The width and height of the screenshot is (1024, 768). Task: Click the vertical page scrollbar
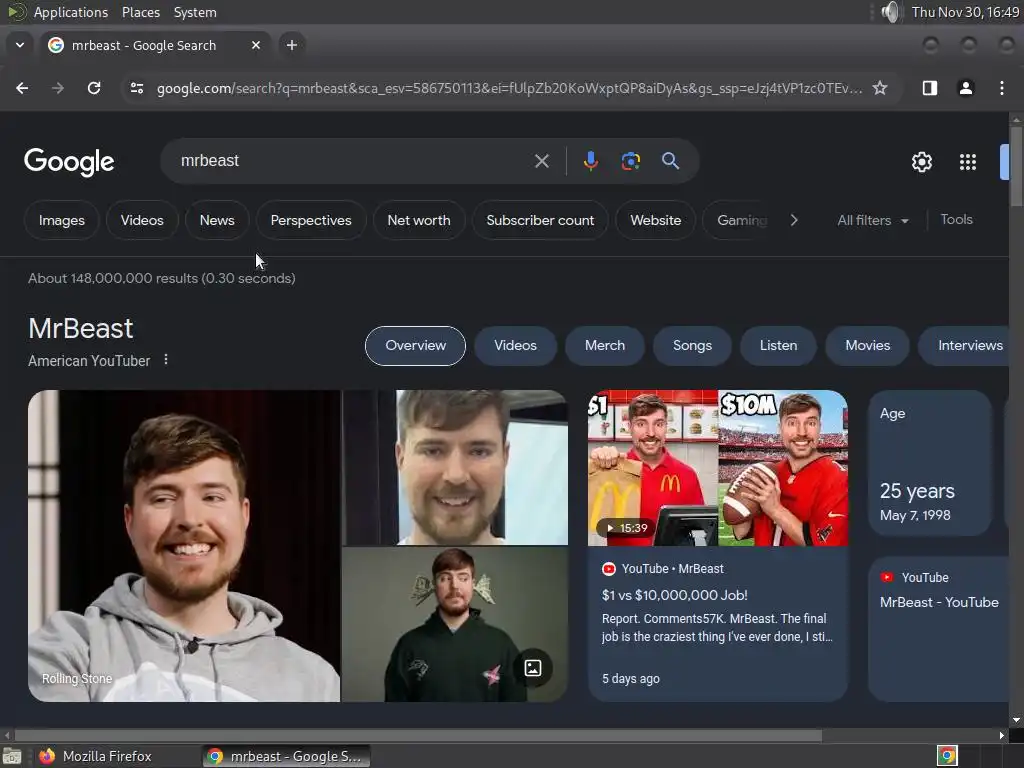coord(1016,167)
